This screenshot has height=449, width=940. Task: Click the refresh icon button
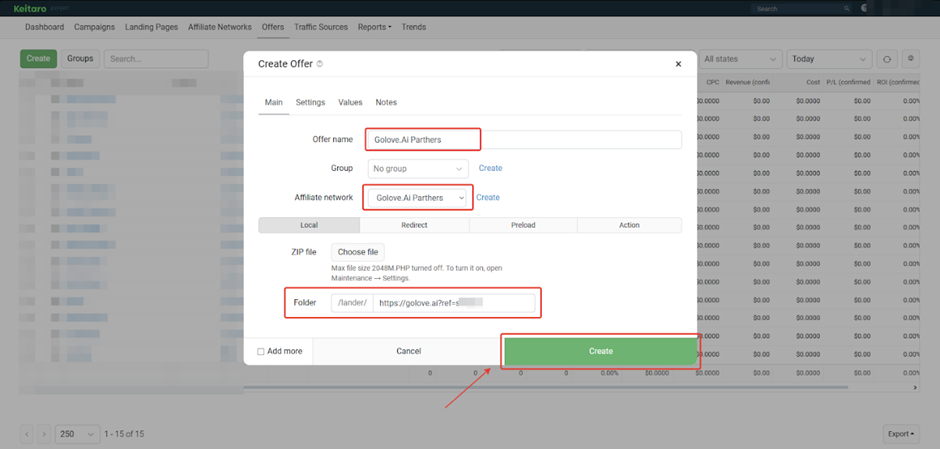(887, 59)
